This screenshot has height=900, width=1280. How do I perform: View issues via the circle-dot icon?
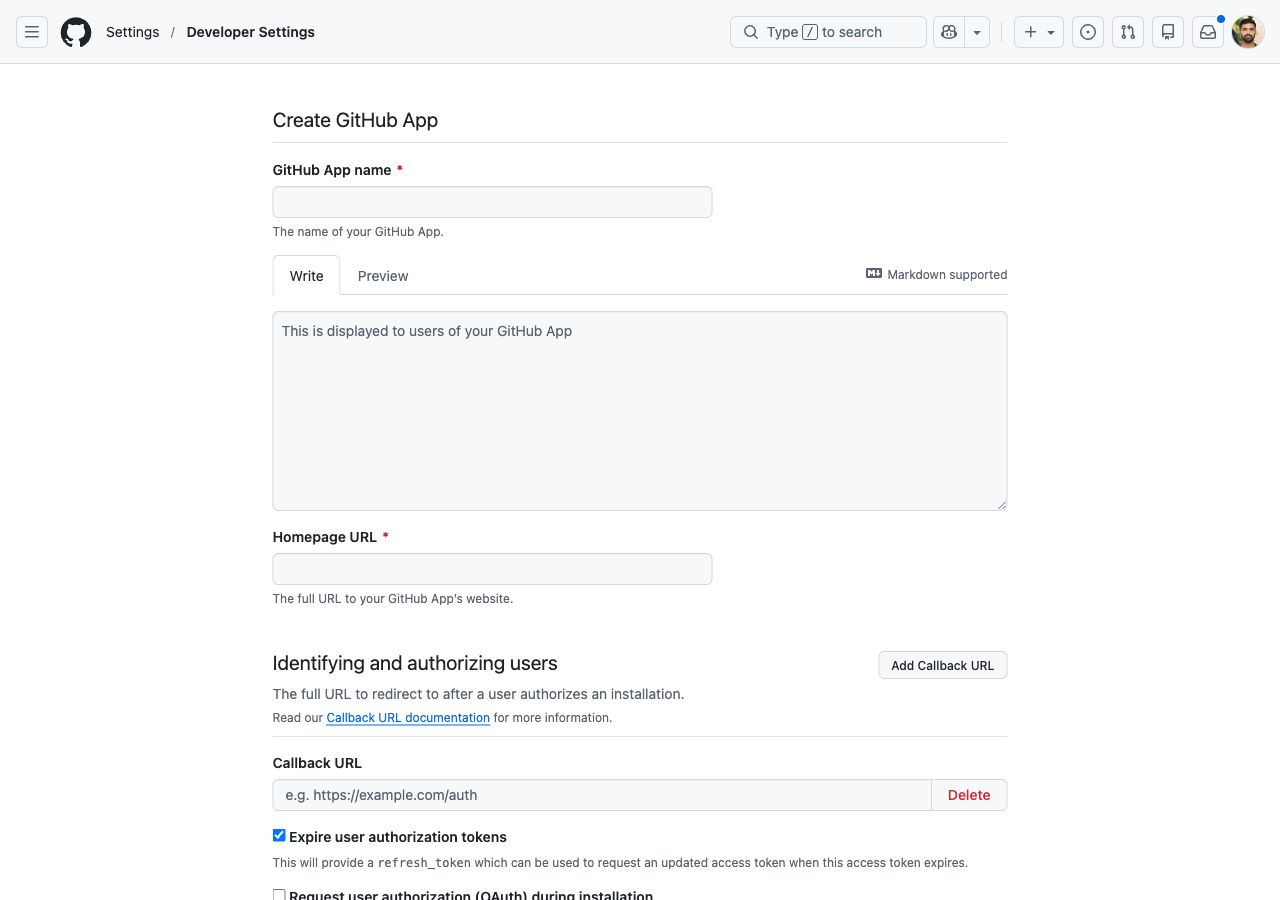point(1088,32)
